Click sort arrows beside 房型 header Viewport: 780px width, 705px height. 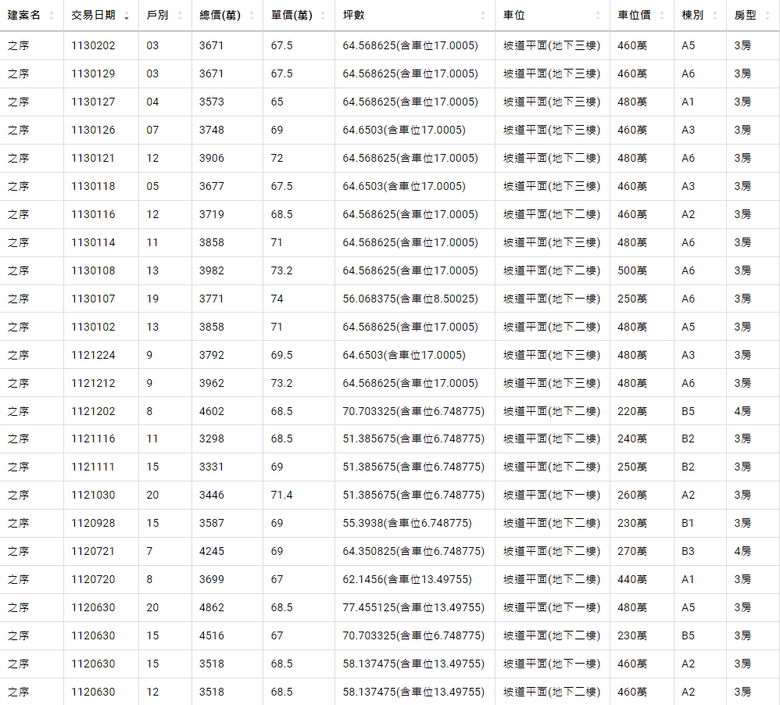click(x=768, y=16)
